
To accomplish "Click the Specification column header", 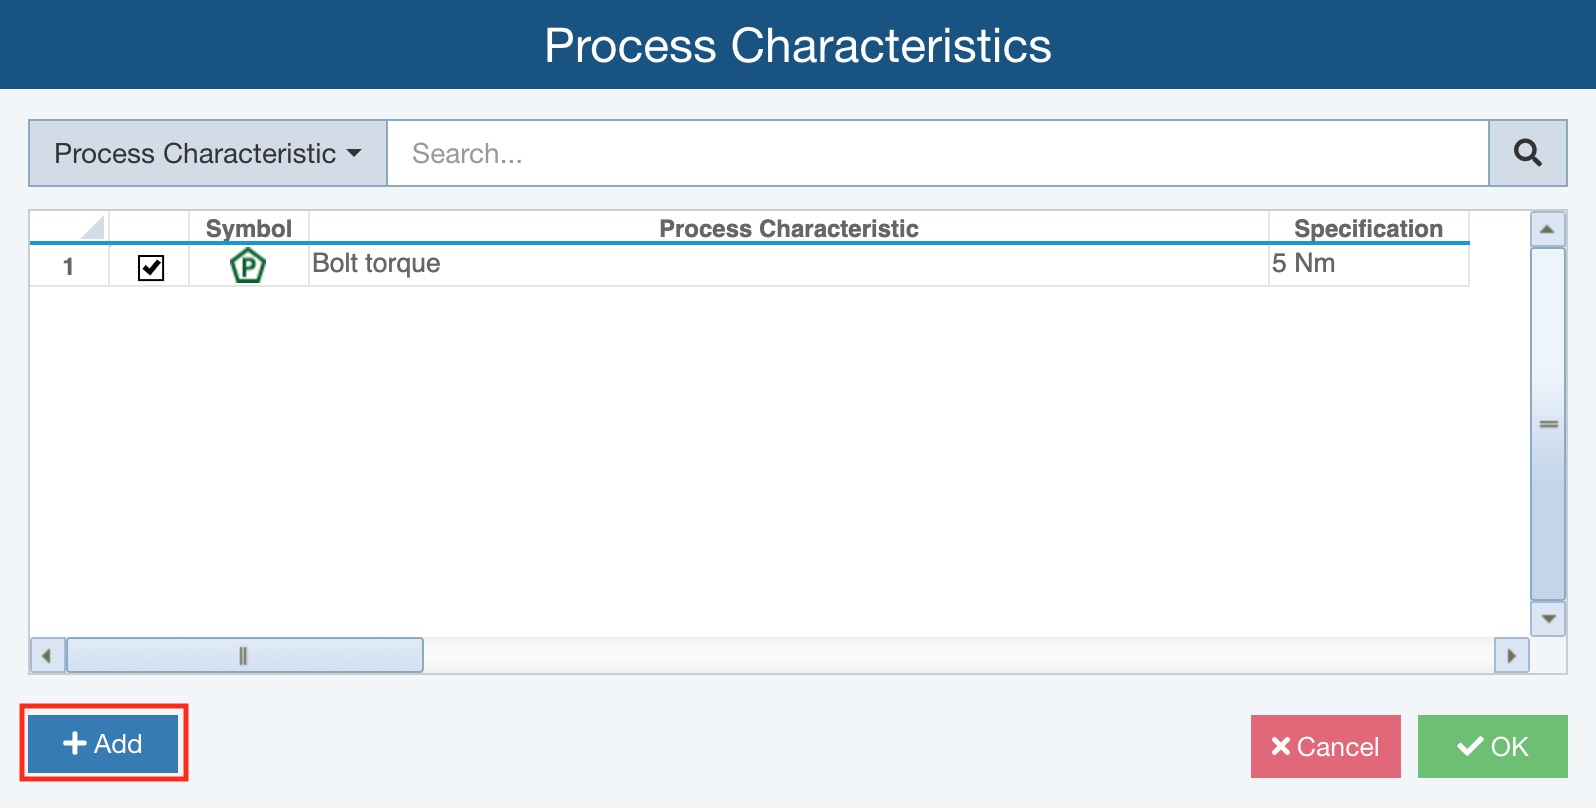I will tap(1367, 228).
